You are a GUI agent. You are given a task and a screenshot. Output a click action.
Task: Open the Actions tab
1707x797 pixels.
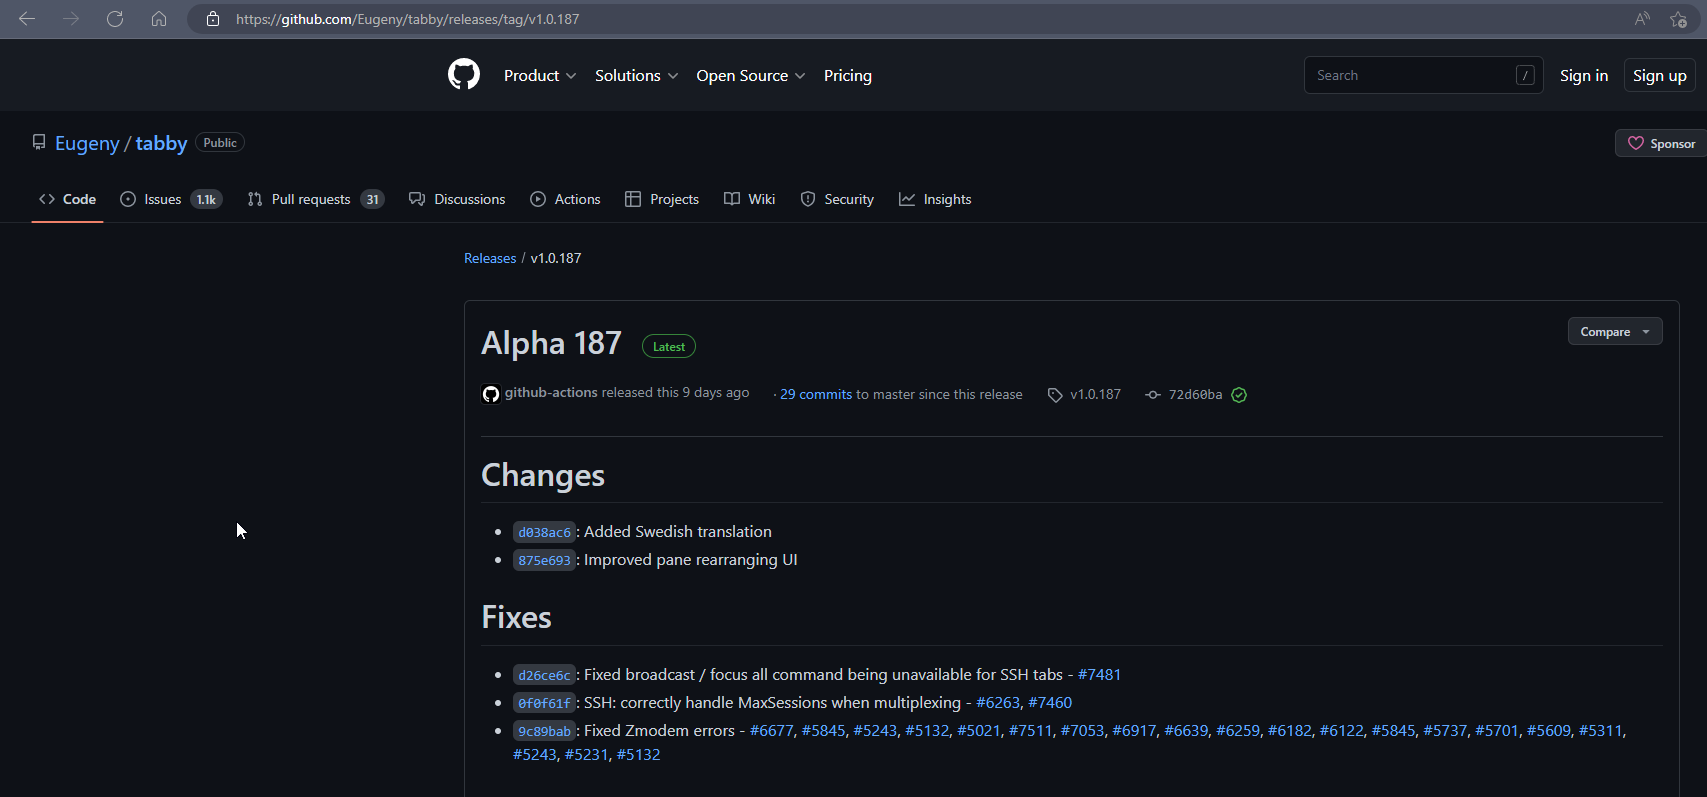[x=565, y=199]
